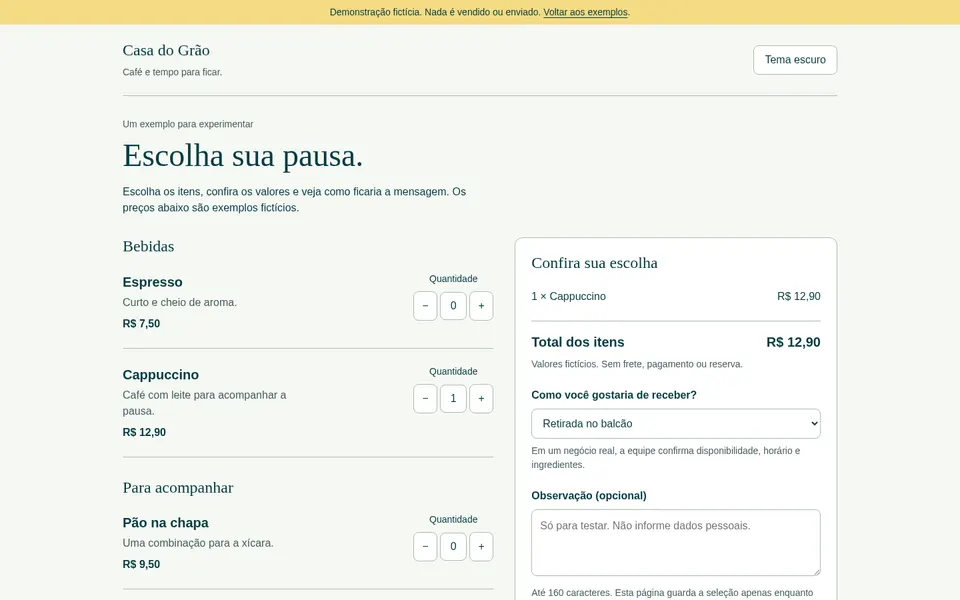The width and height of the screenshot is (960, 600).
Task: Click the Total dos itens label
Action: (578, 342)
